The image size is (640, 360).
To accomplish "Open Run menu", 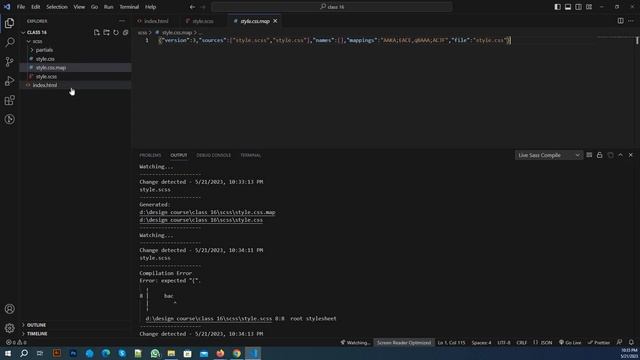I will [108, 7].
